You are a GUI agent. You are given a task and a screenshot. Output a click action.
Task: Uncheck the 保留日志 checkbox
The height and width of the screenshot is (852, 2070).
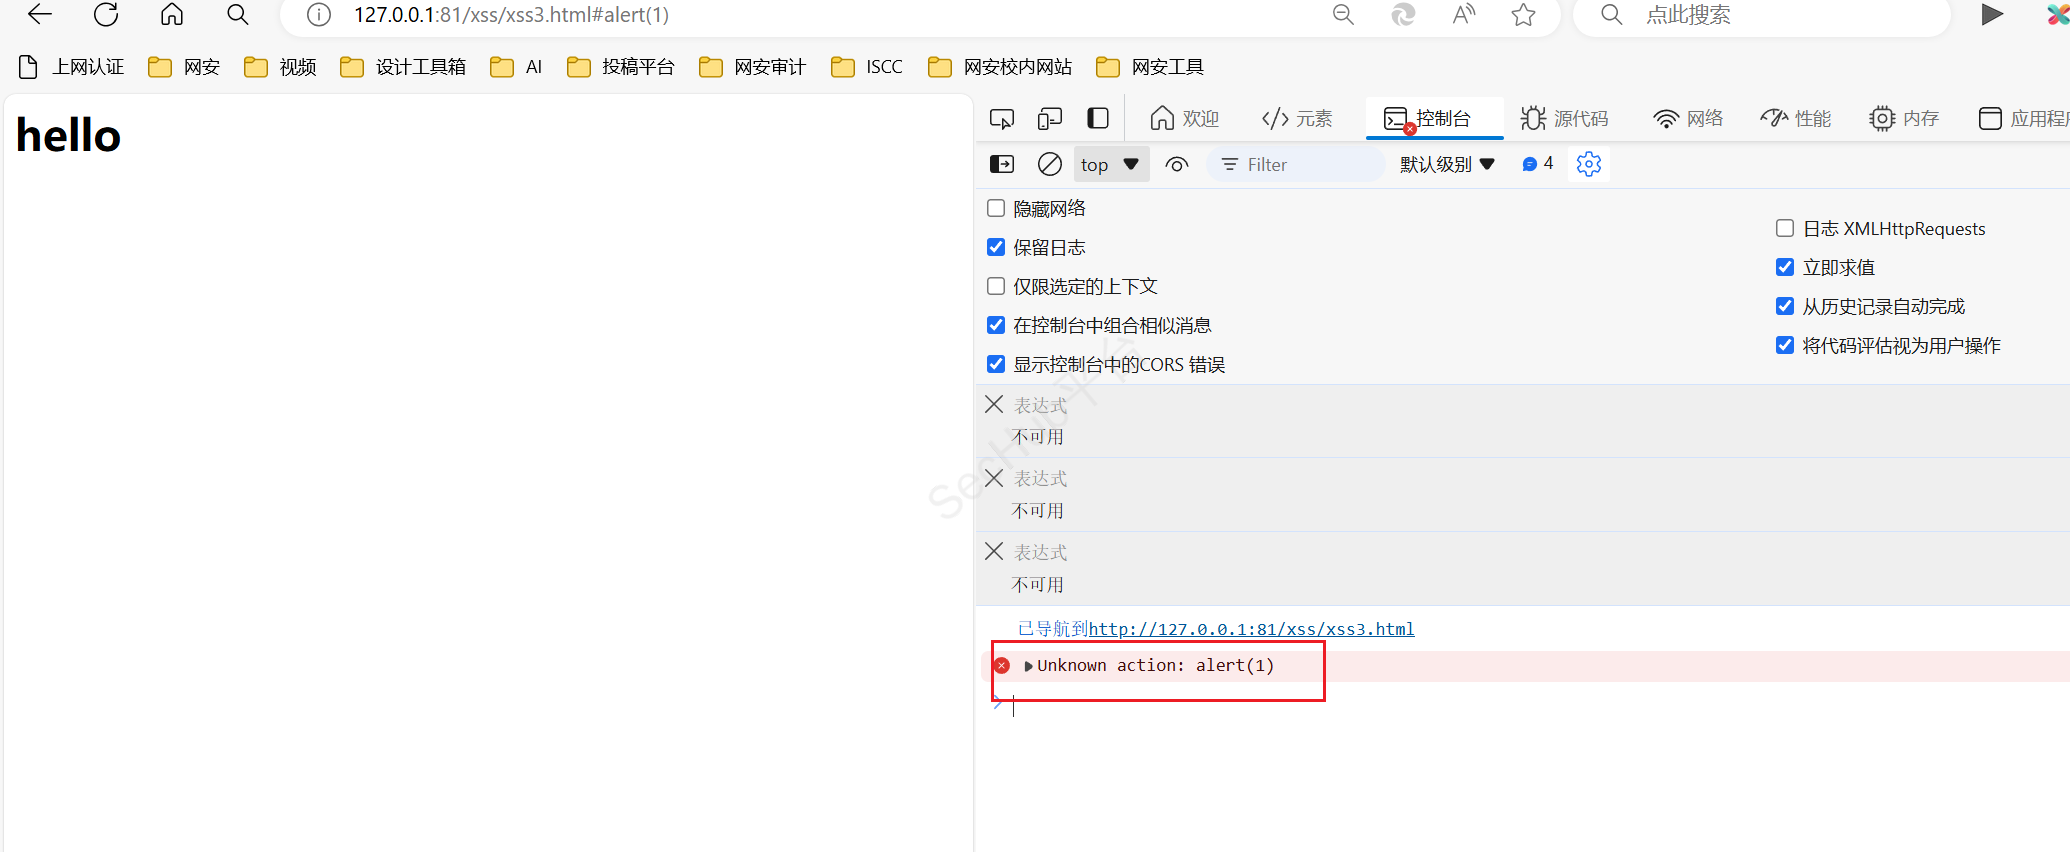click(996, 247)
